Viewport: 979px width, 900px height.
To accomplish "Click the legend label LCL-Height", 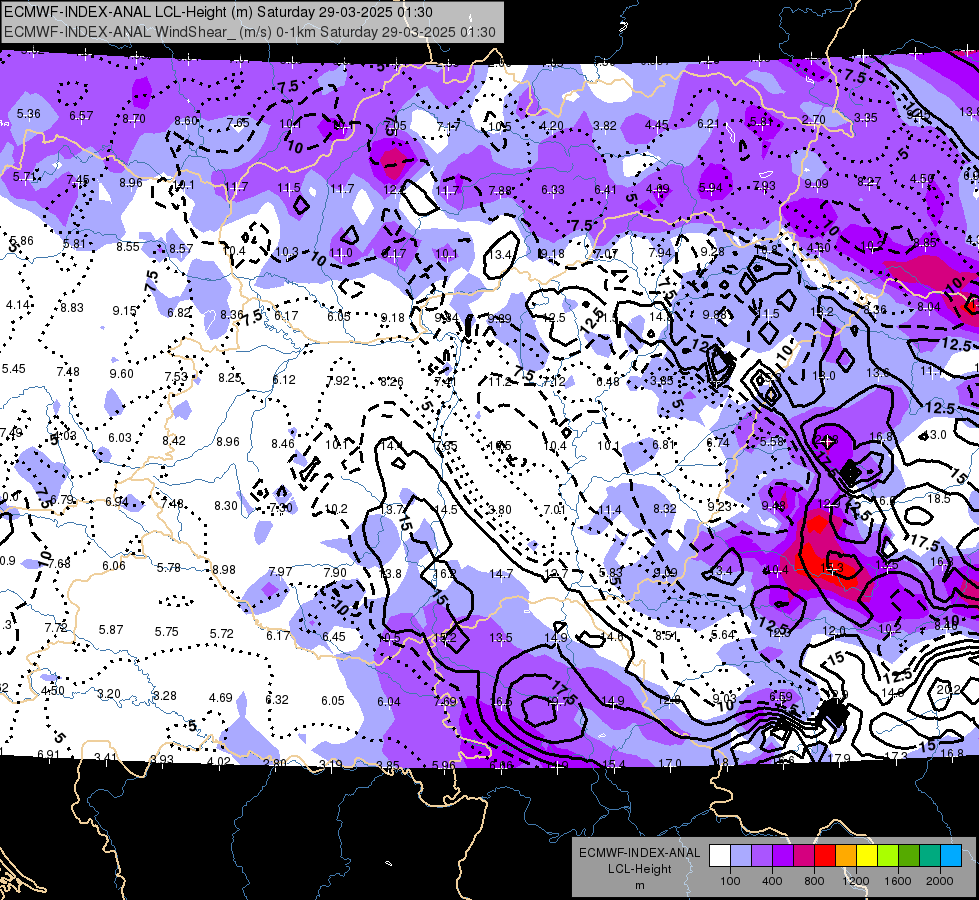I will tap(639, 869).
